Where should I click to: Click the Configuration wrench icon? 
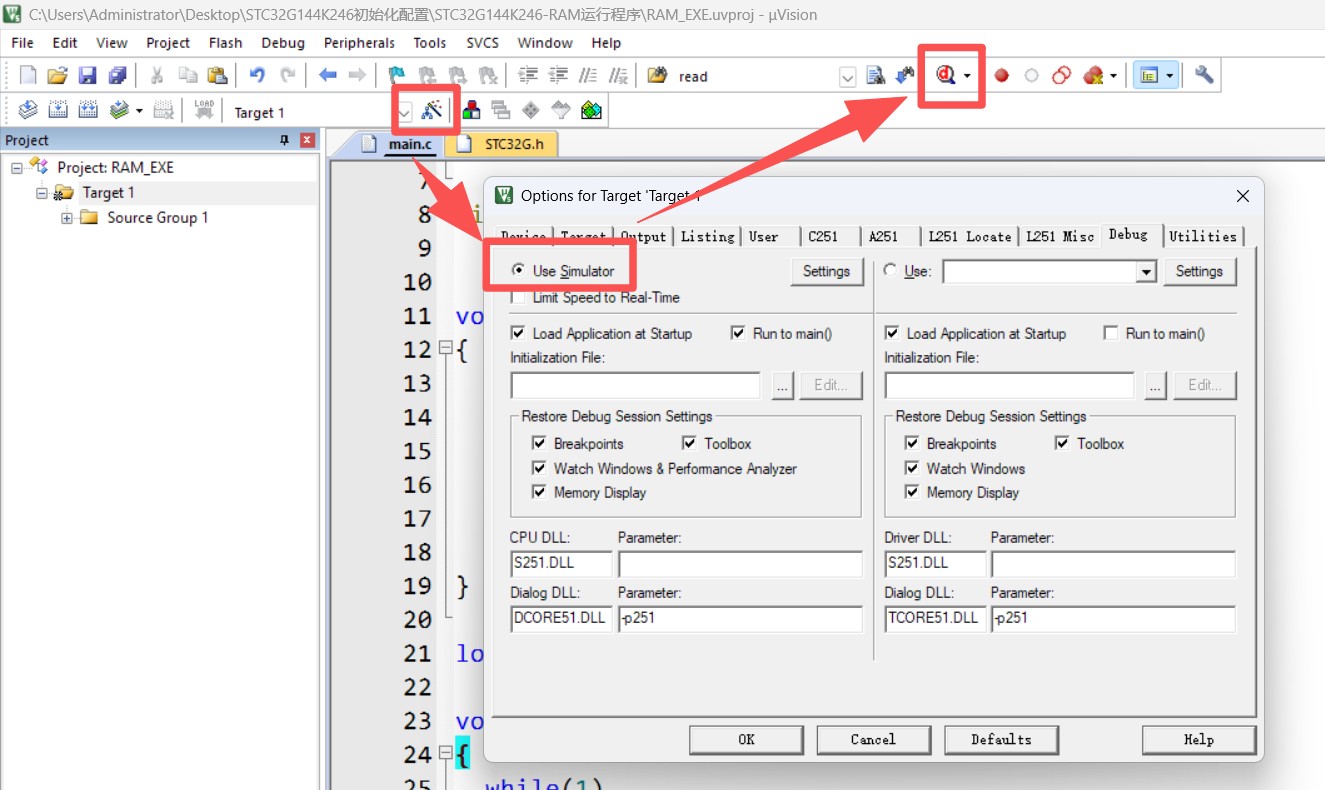click(x=1204, y=75)
